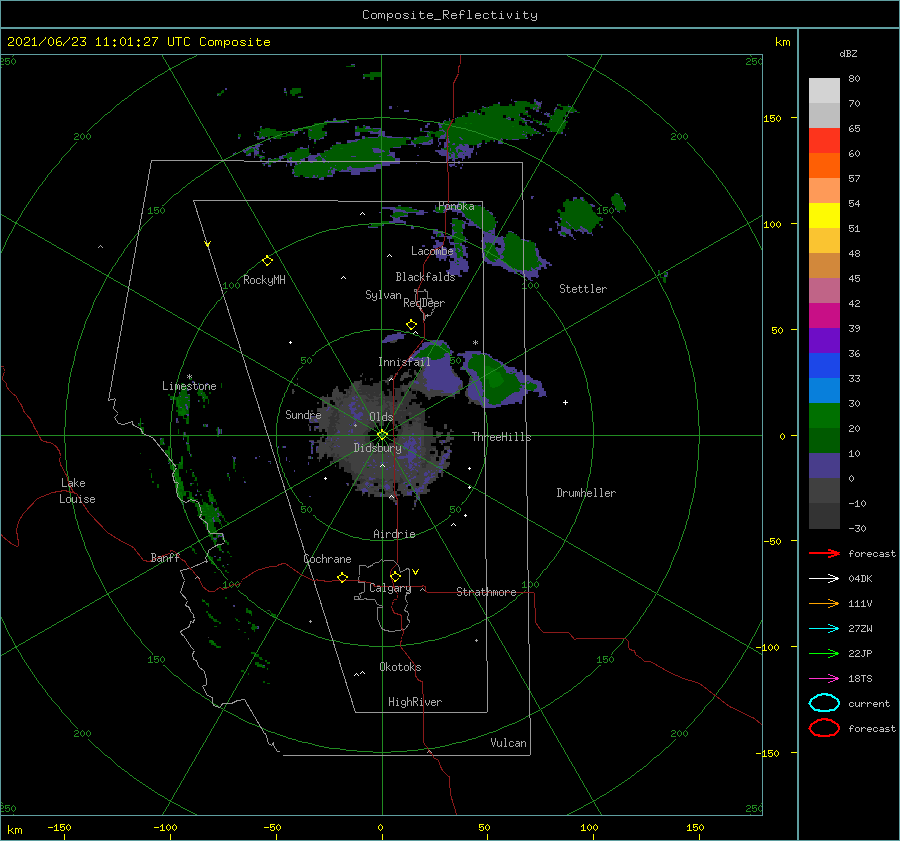Pick the magenta swatch on dBZ scale
Screen dimensions: 900x841
824,315
